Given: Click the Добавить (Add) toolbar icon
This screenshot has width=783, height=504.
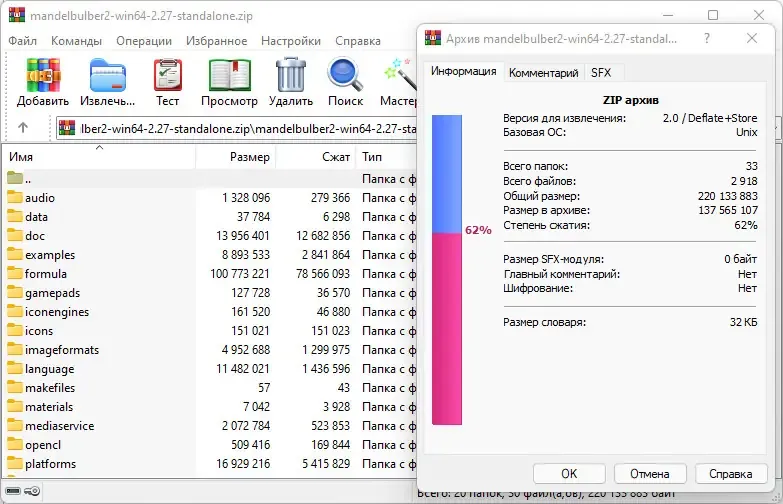Looking at the screenshot, I should pos(43,75).
